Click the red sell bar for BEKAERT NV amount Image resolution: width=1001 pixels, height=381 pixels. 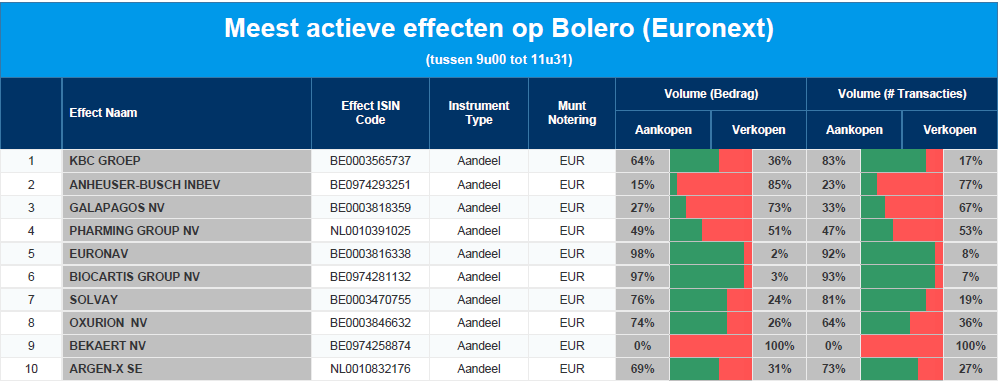711,346
